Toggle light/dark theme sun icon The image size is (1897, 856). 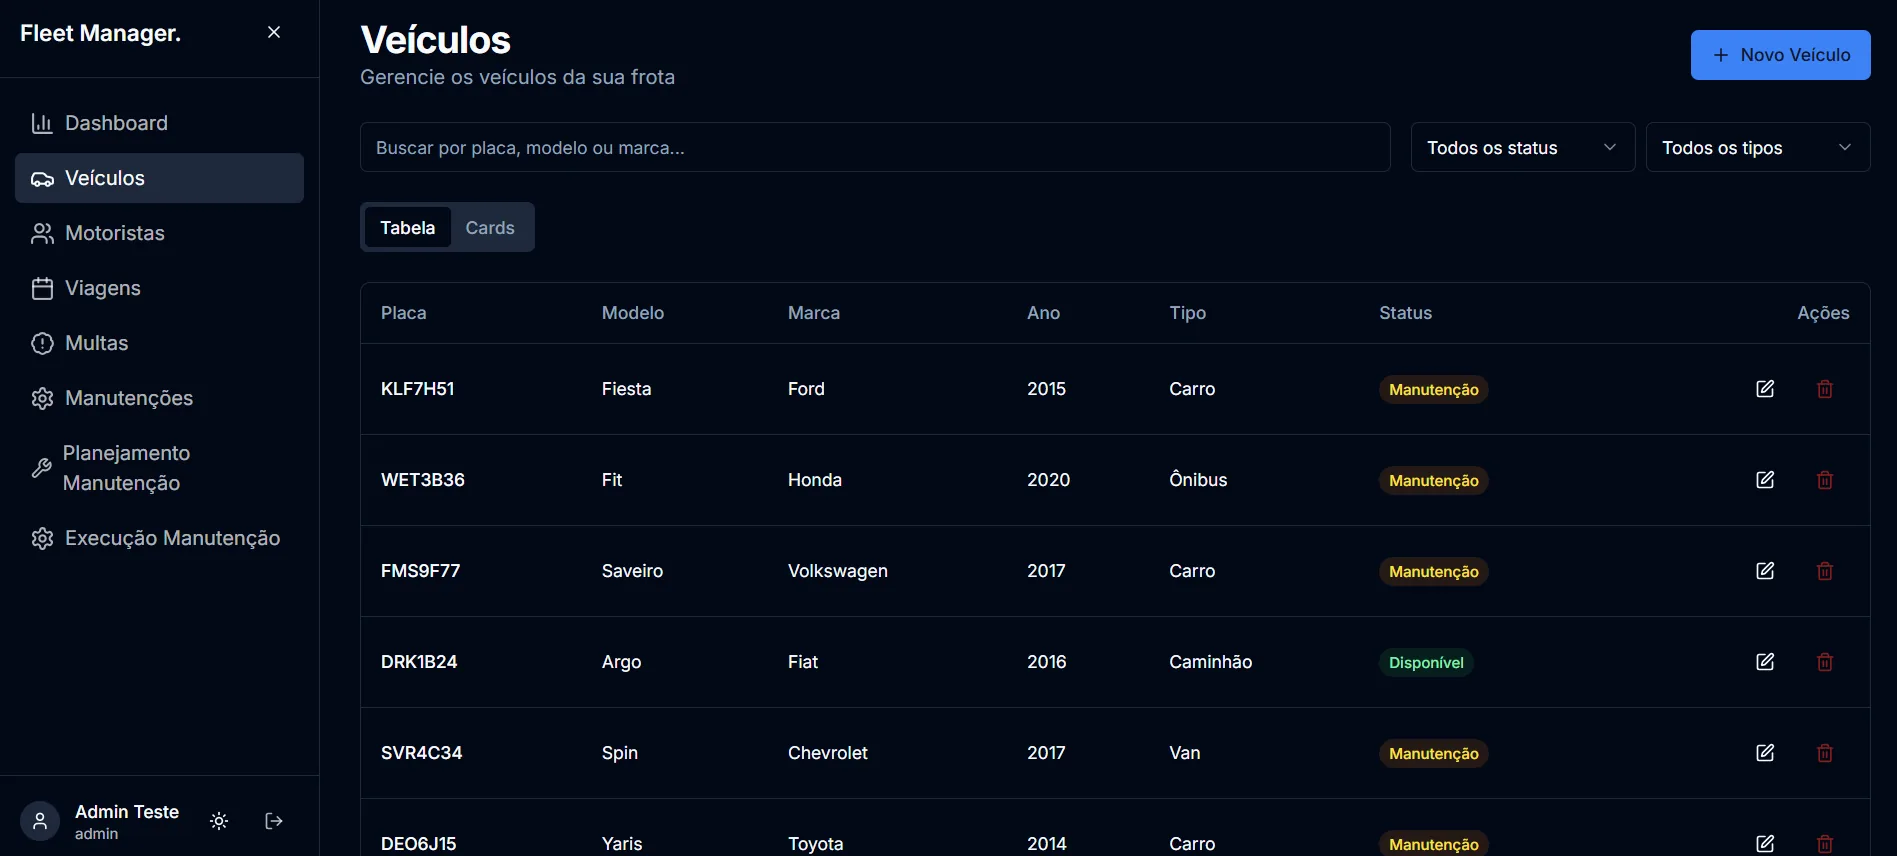pos(219,821)
